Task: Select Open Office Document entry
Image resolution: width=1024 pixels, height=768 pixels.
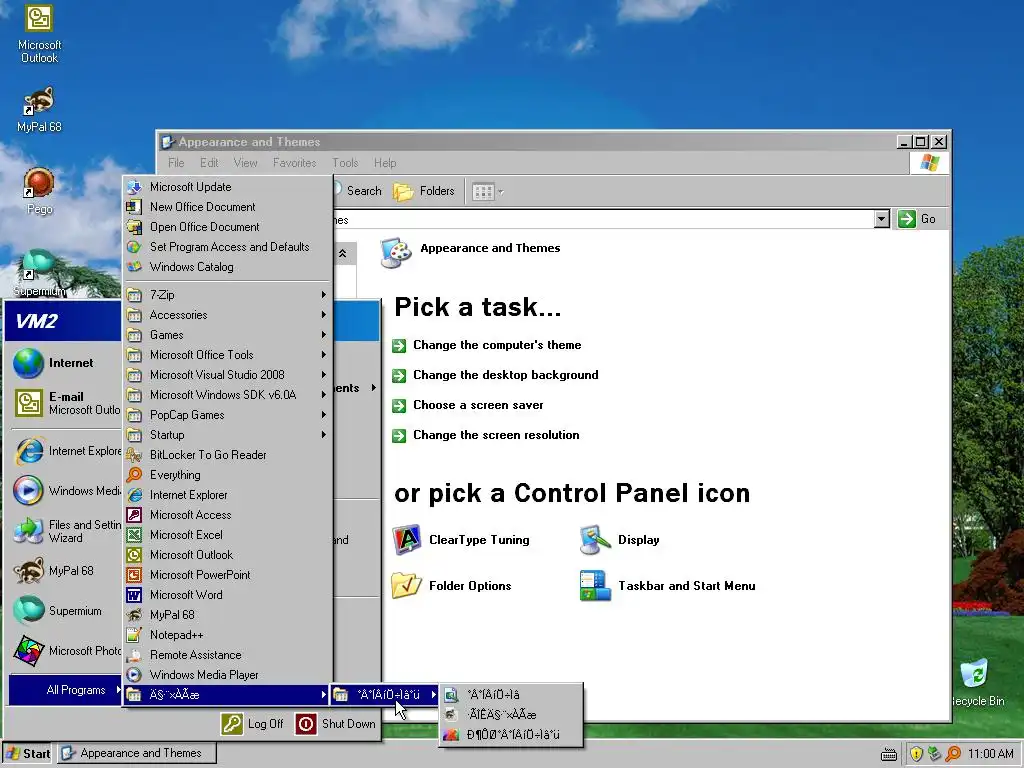Action: [228, 227]
